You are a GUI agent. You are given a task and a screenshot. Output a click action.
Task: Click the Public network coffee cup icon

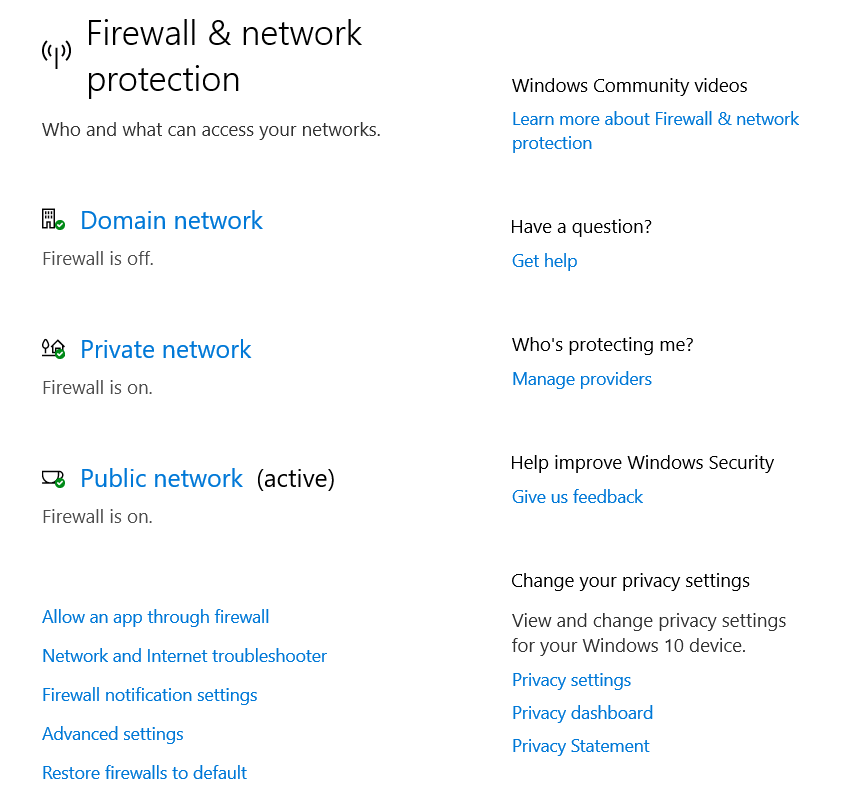(x=53, y=479)
